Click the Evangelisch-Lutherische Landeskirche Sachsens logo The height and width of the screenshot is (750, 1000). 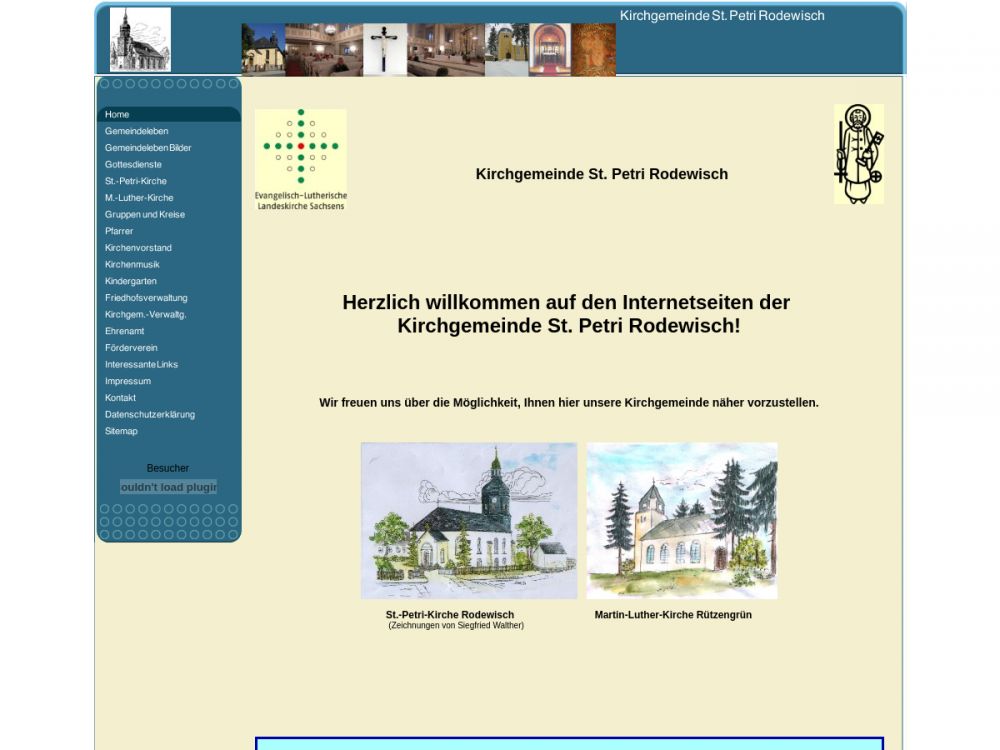(x=300, y=159)
